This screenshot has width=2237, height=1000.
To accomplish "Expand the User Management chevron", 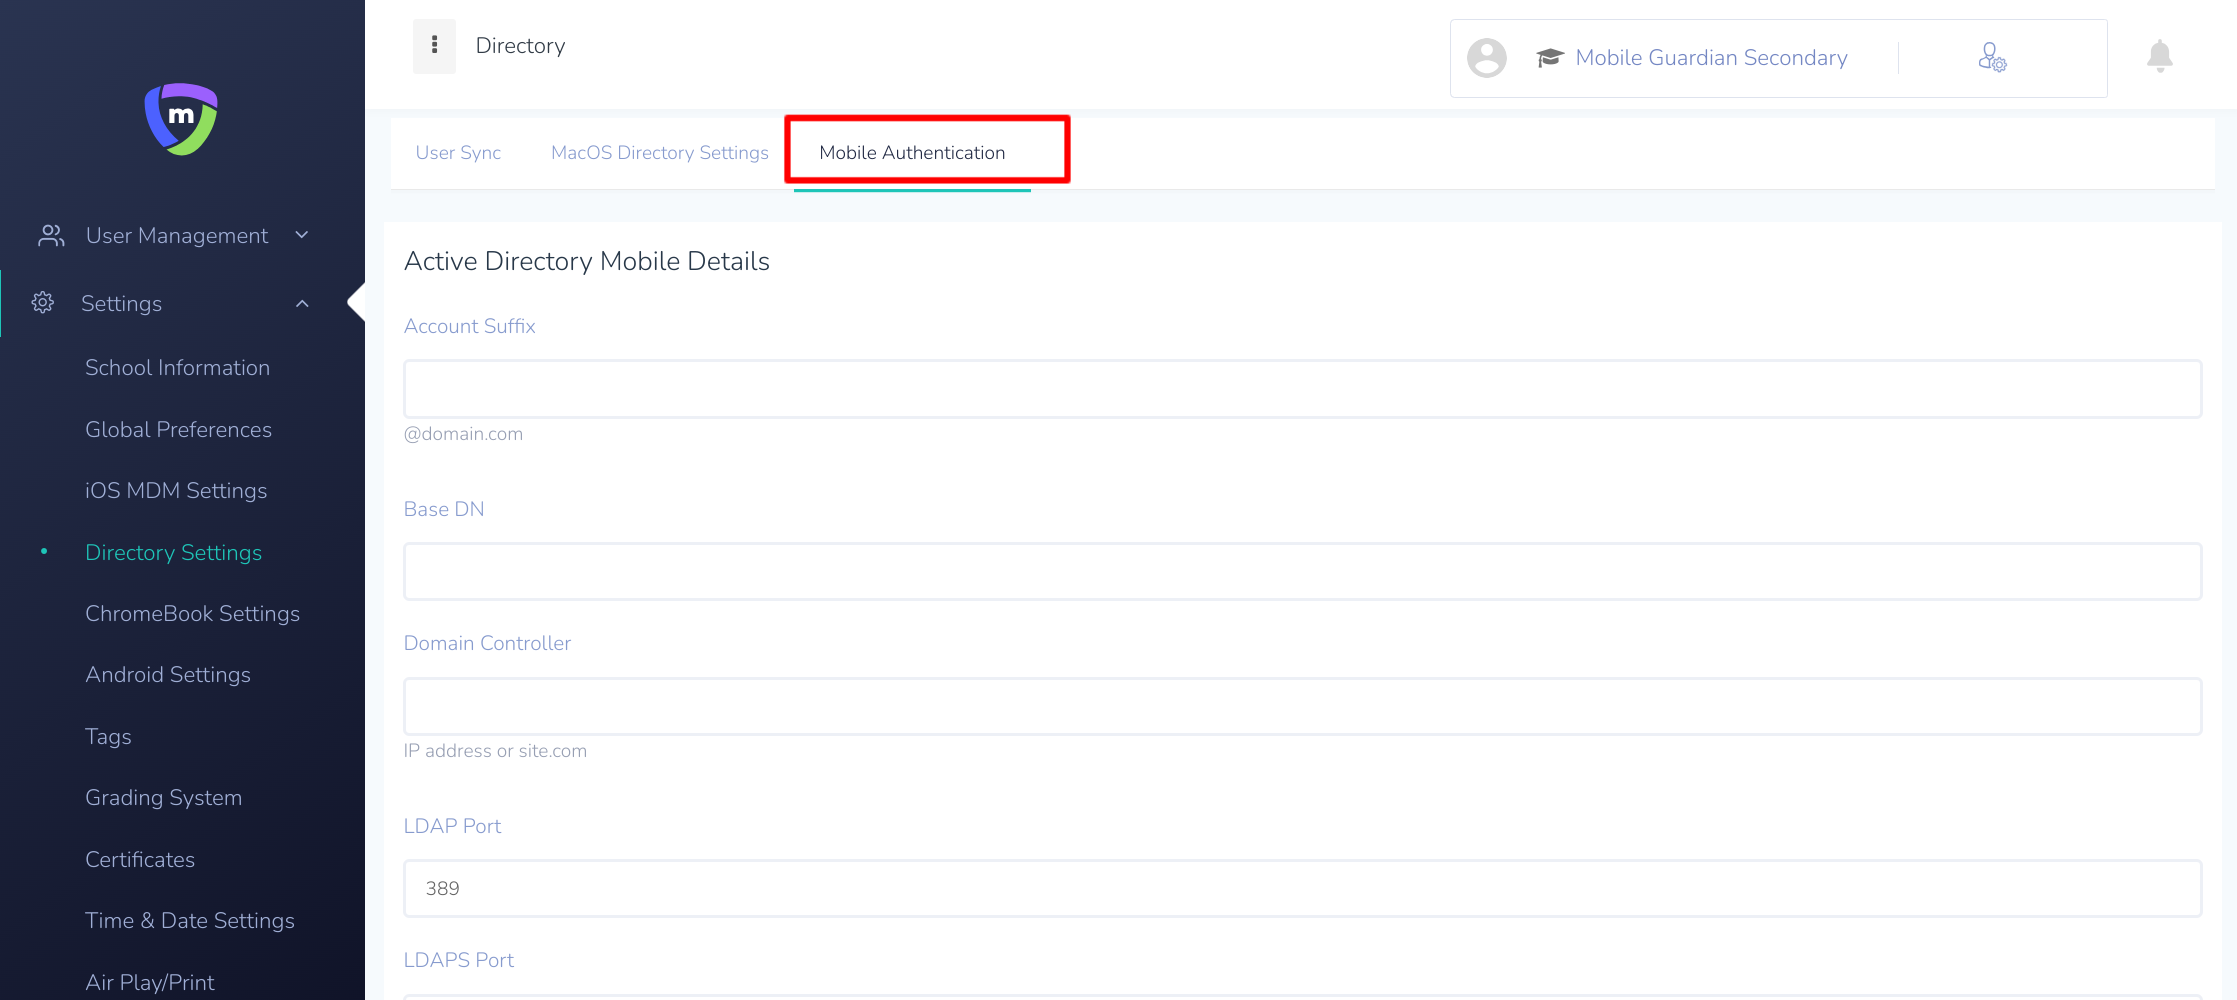I will pos(302,235).
